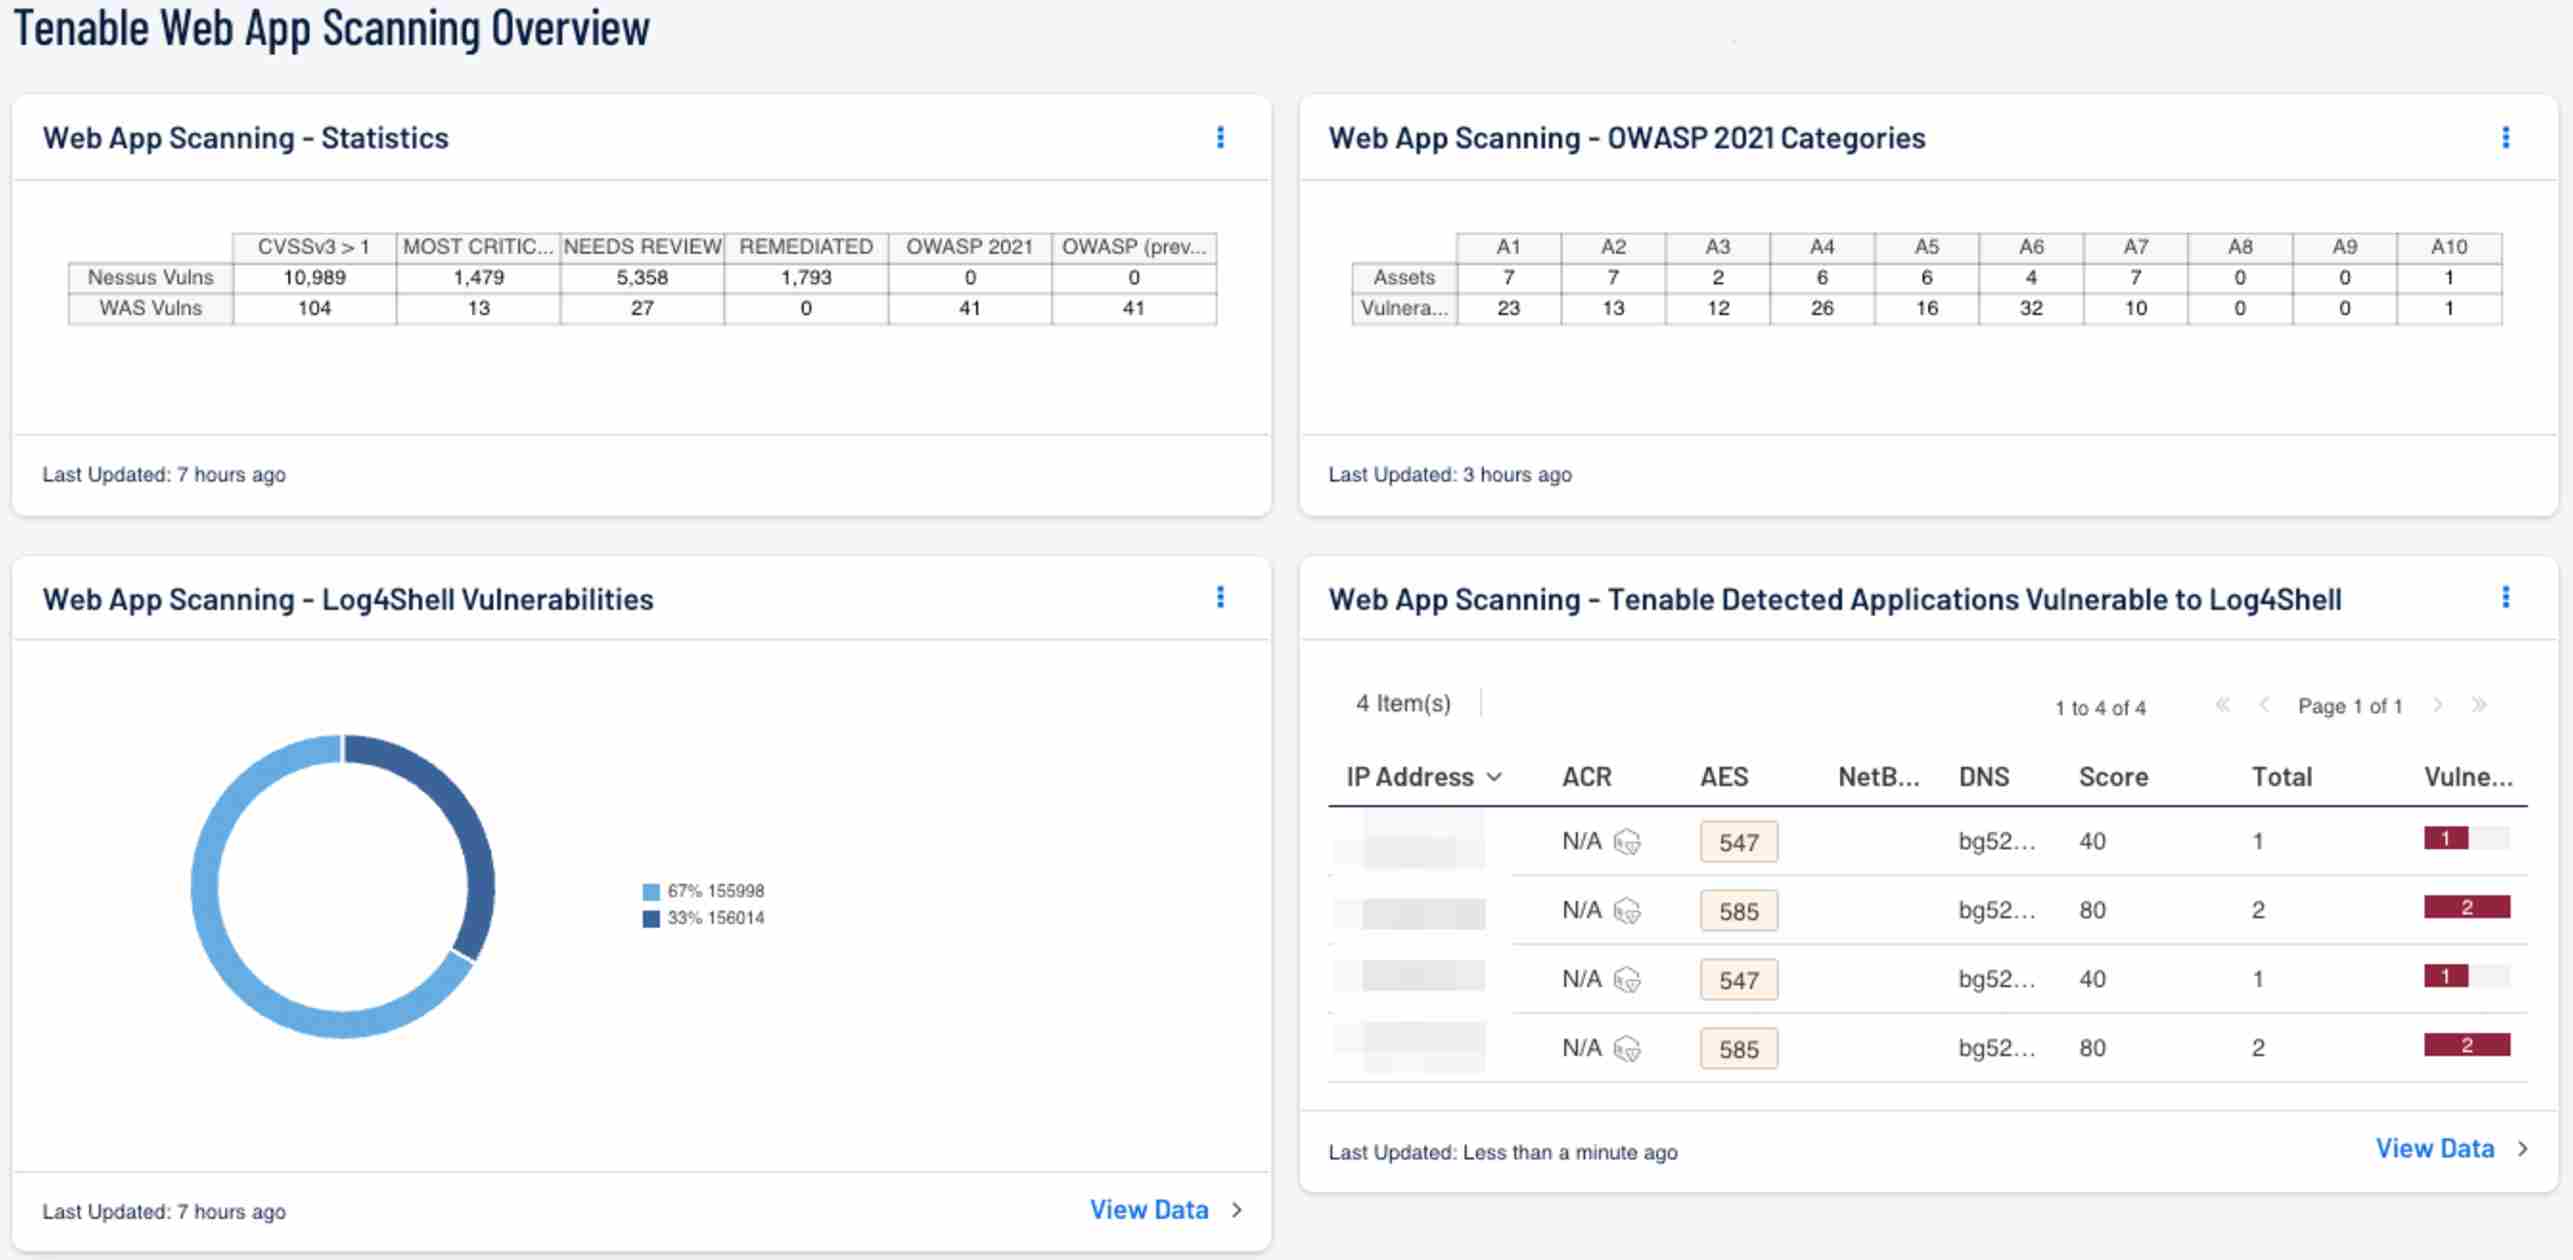The image size is (2573, 1260).
Task: Open the Detected Applications widget options menu
Action: point(2505,598)
